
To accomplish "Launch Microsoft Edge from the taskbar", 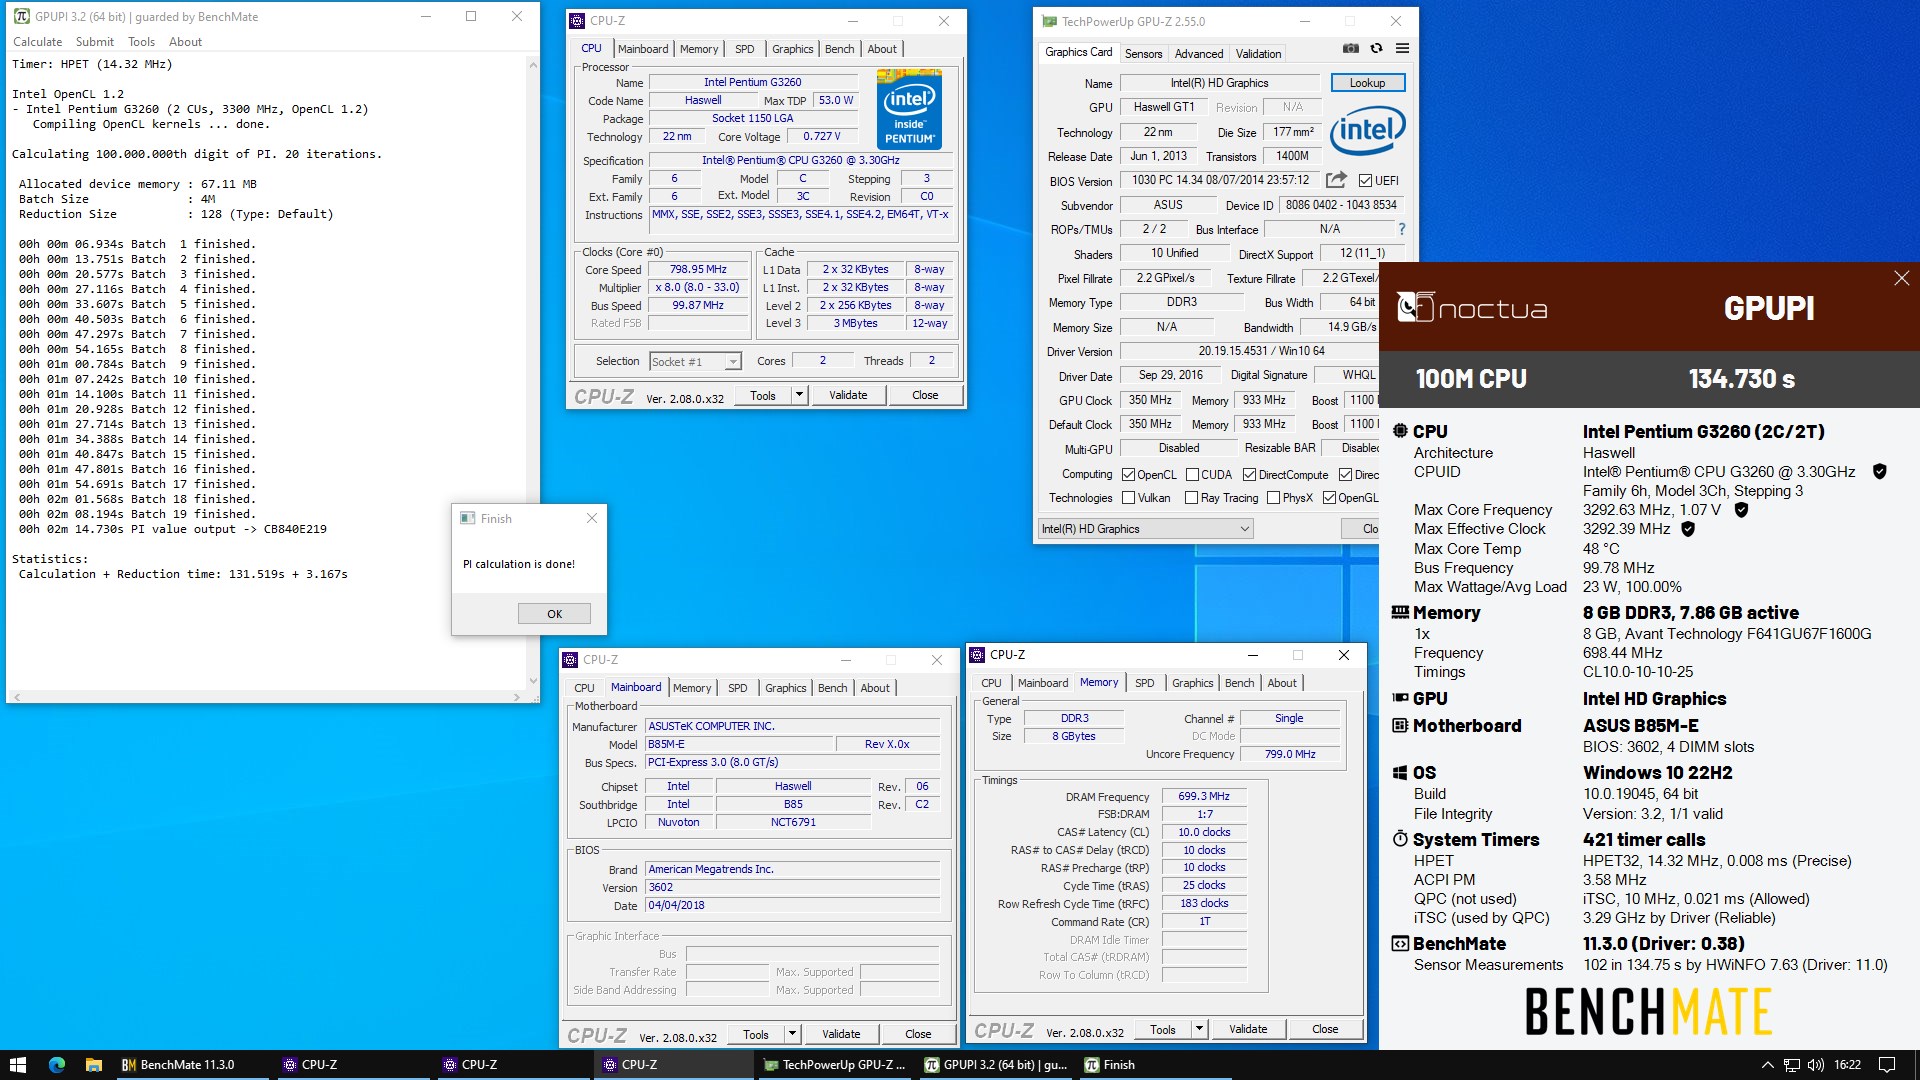I will (x=56, y=1065).
